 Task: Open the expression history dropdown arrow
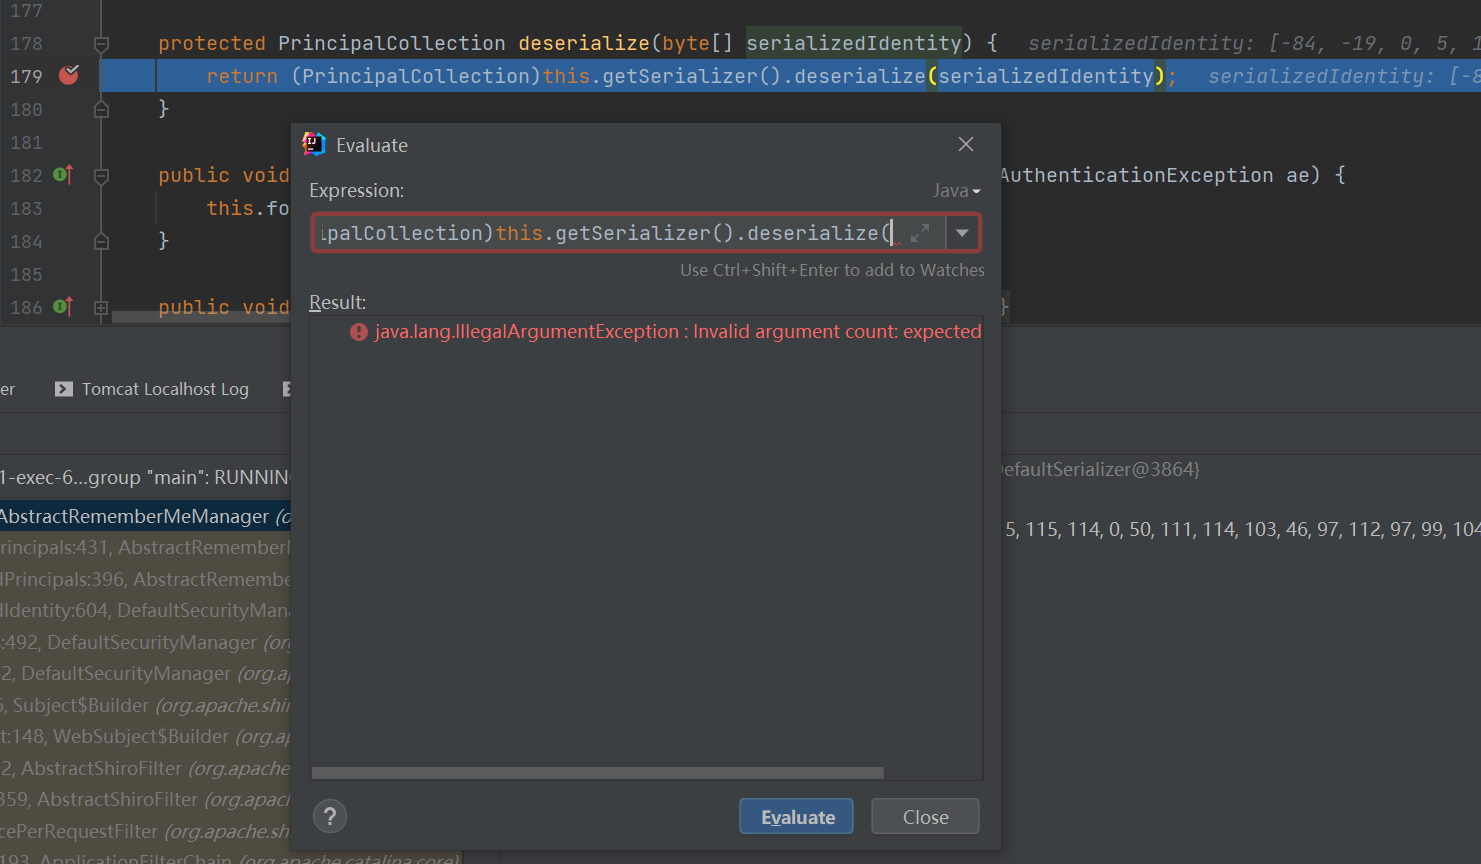click(962, 233)
